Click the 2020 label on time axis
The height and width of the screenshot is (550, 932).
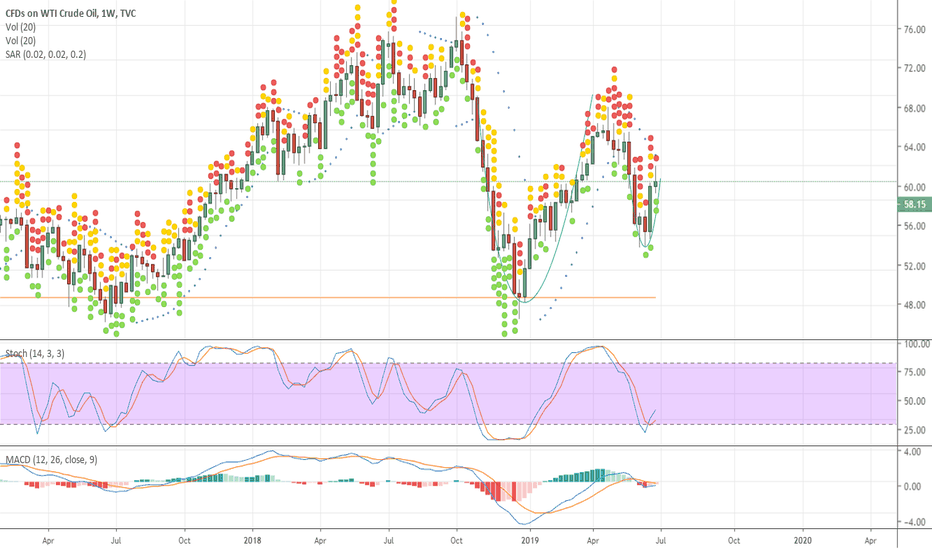[802, 540]
